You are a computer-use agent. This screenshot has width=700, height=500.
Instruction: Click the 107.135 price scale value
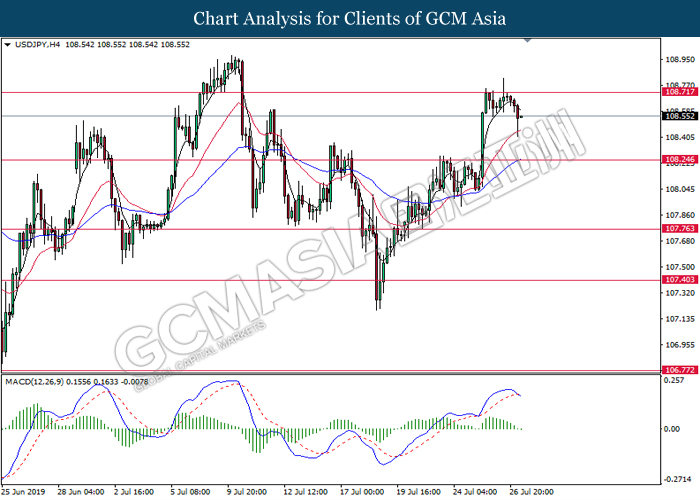(680, 319)
